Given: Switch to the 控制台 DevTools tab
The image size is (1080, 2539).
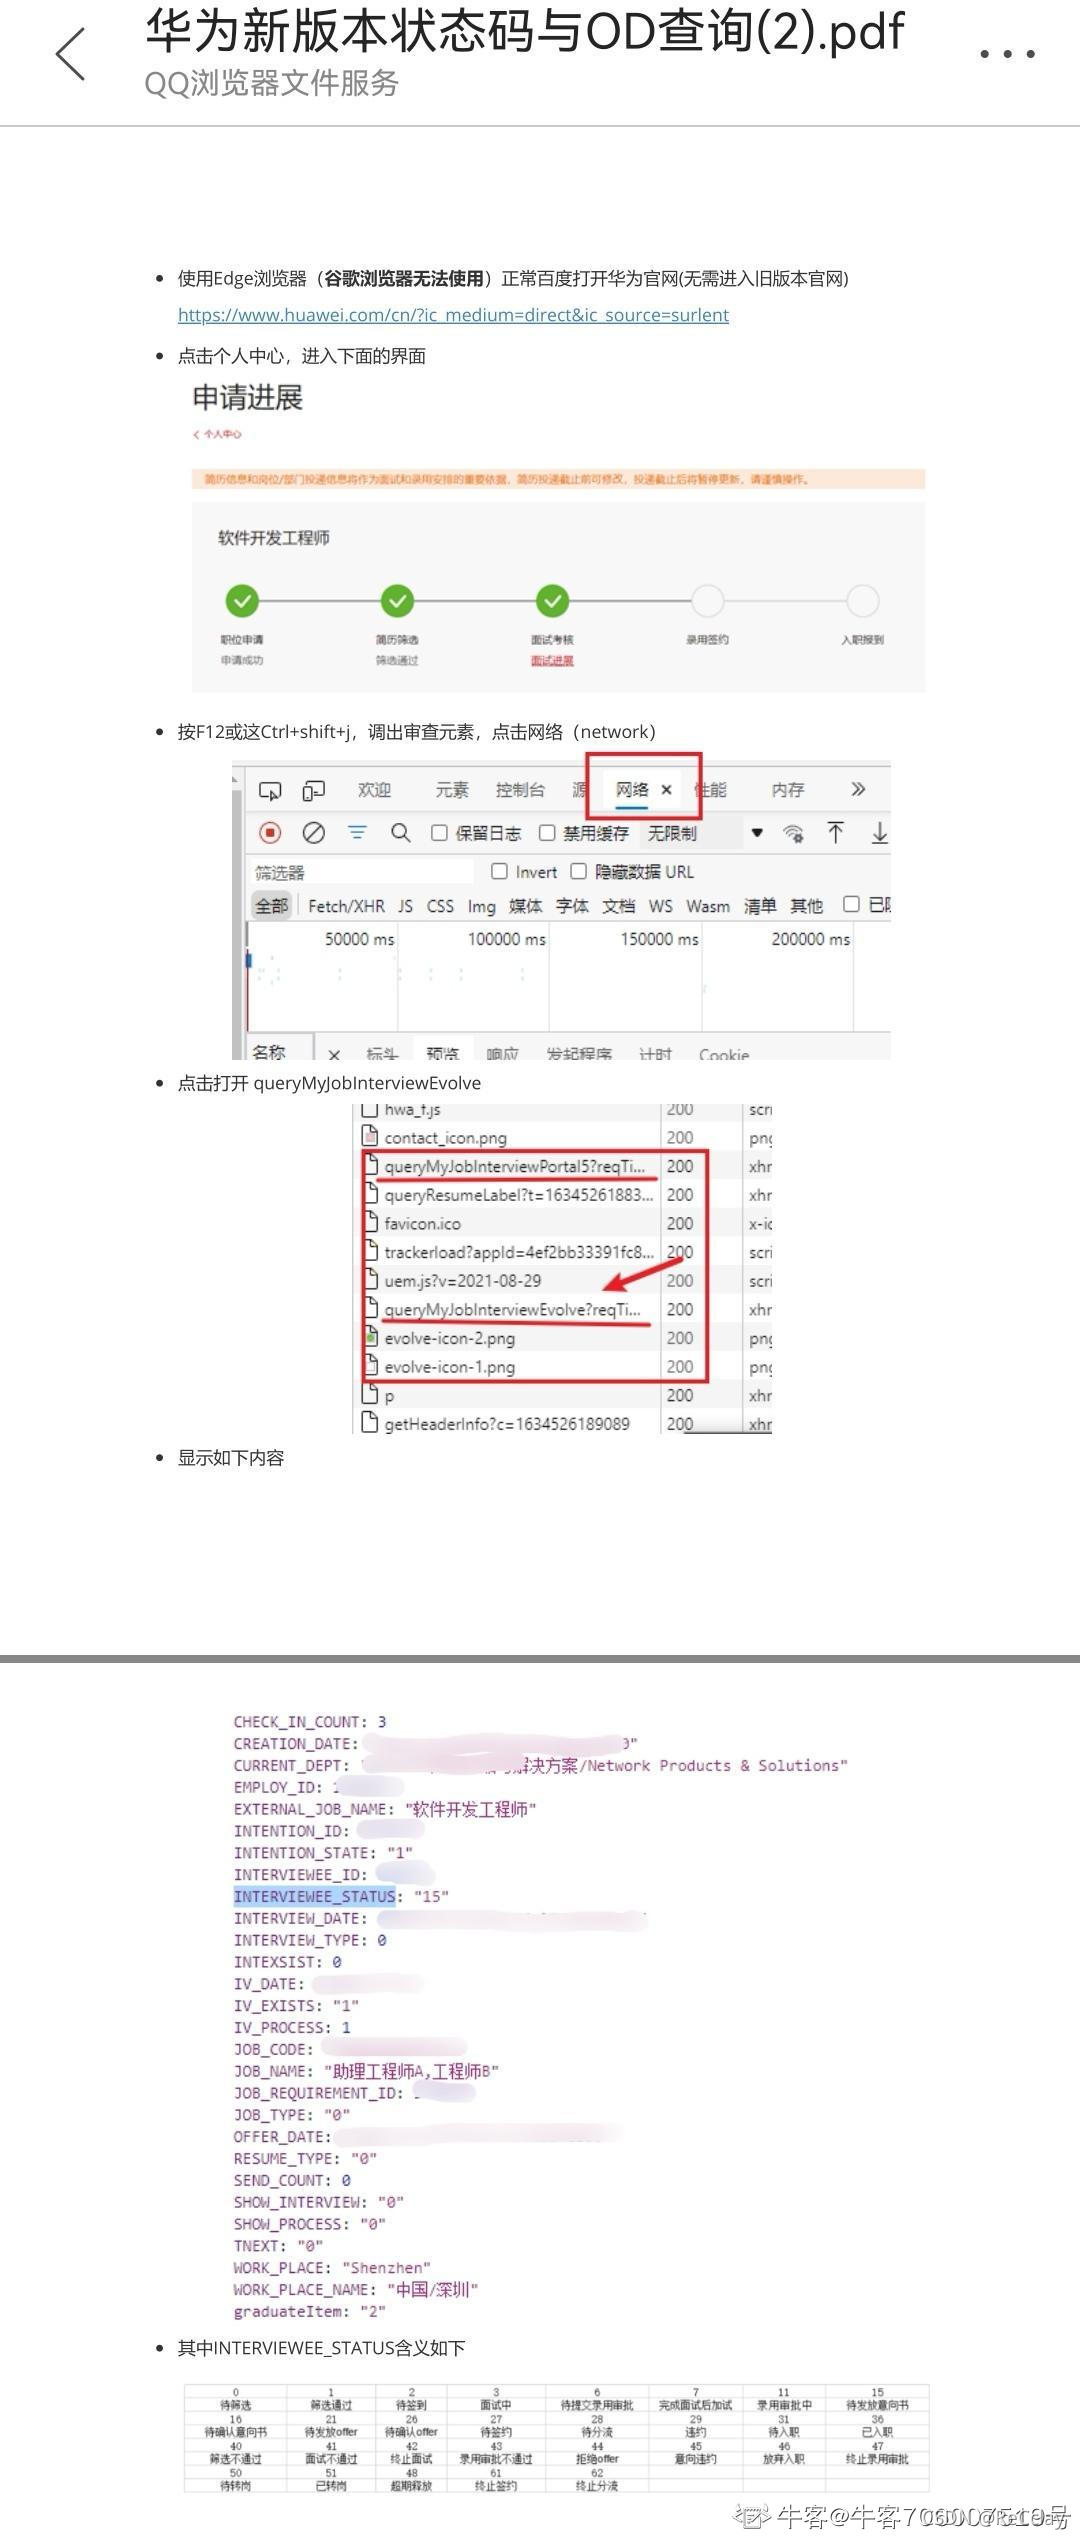Looking at the screenshot, I should pyautogui.click(x=520, y=790).
